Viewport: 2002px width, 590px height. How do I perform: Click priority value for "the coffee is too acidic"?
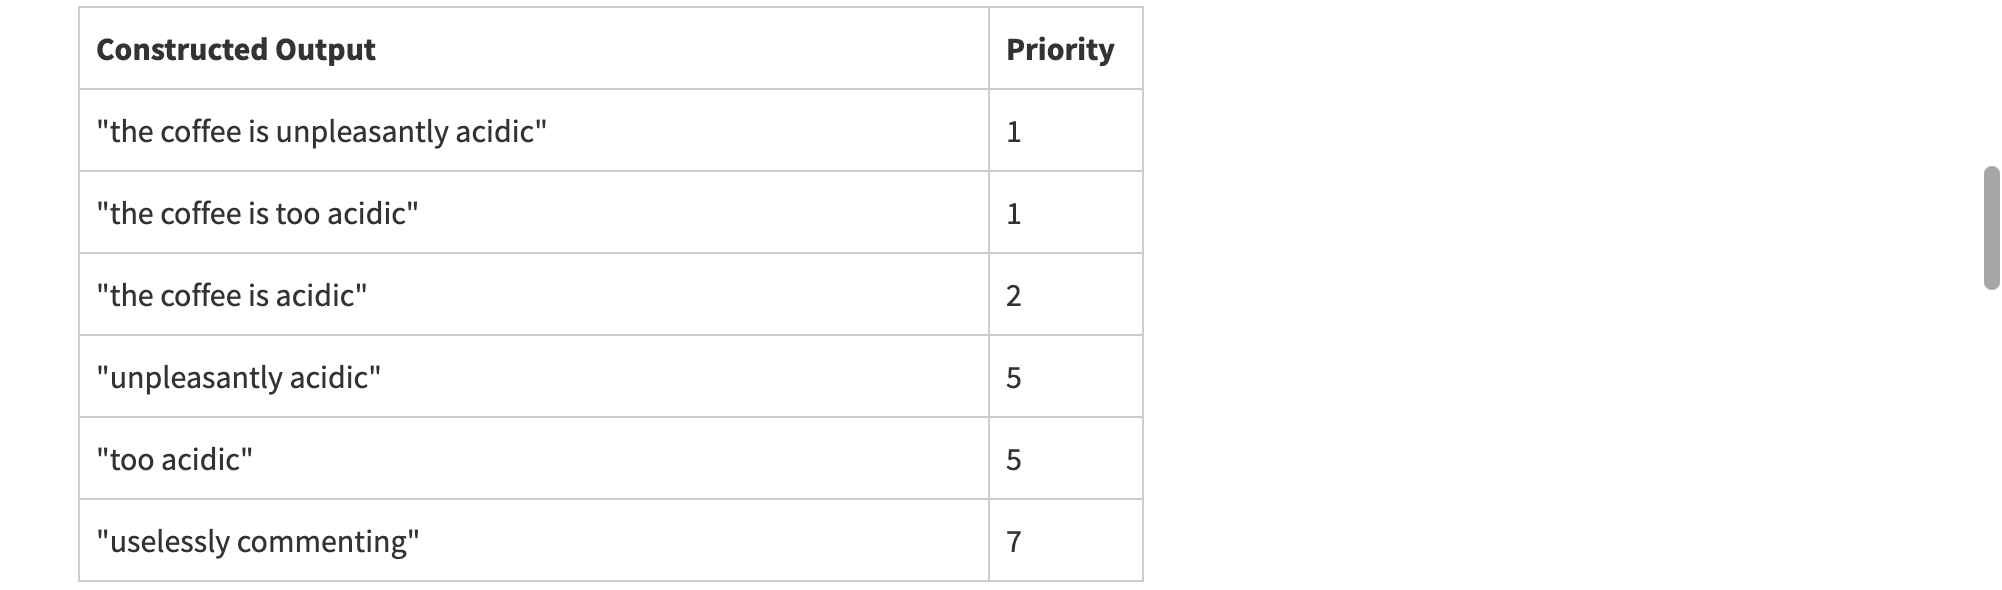tap(1014, 214)
